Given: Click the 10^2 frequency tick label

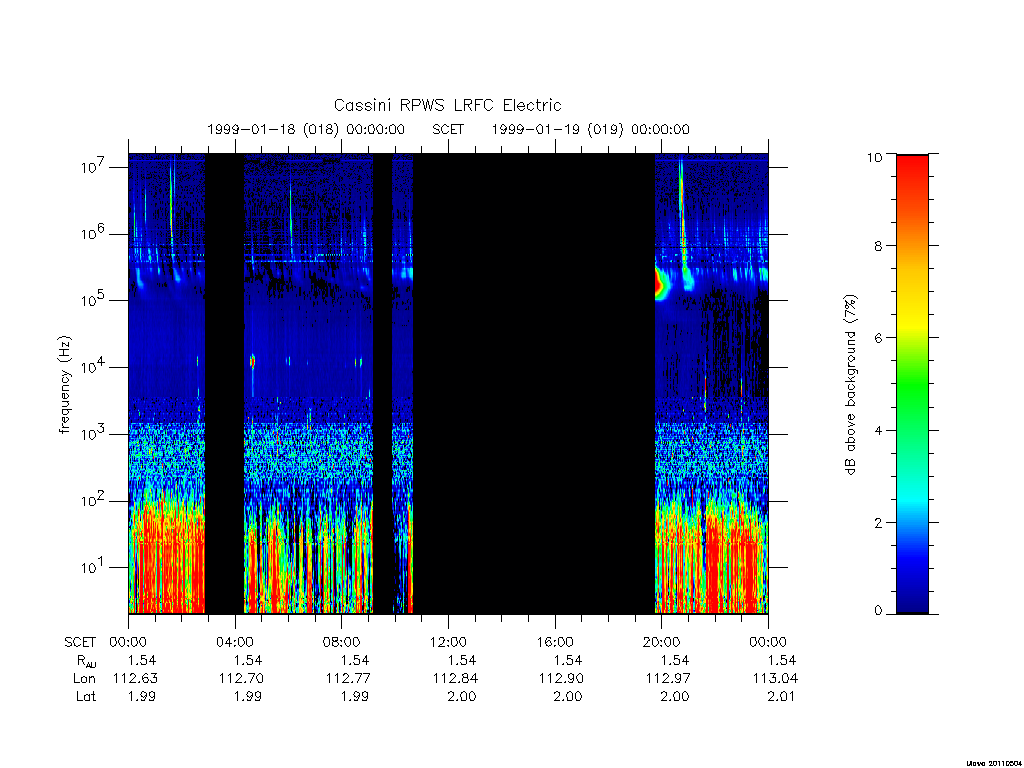Looking at the screenshot, I should pyautogui.click(x=94, y=500).
